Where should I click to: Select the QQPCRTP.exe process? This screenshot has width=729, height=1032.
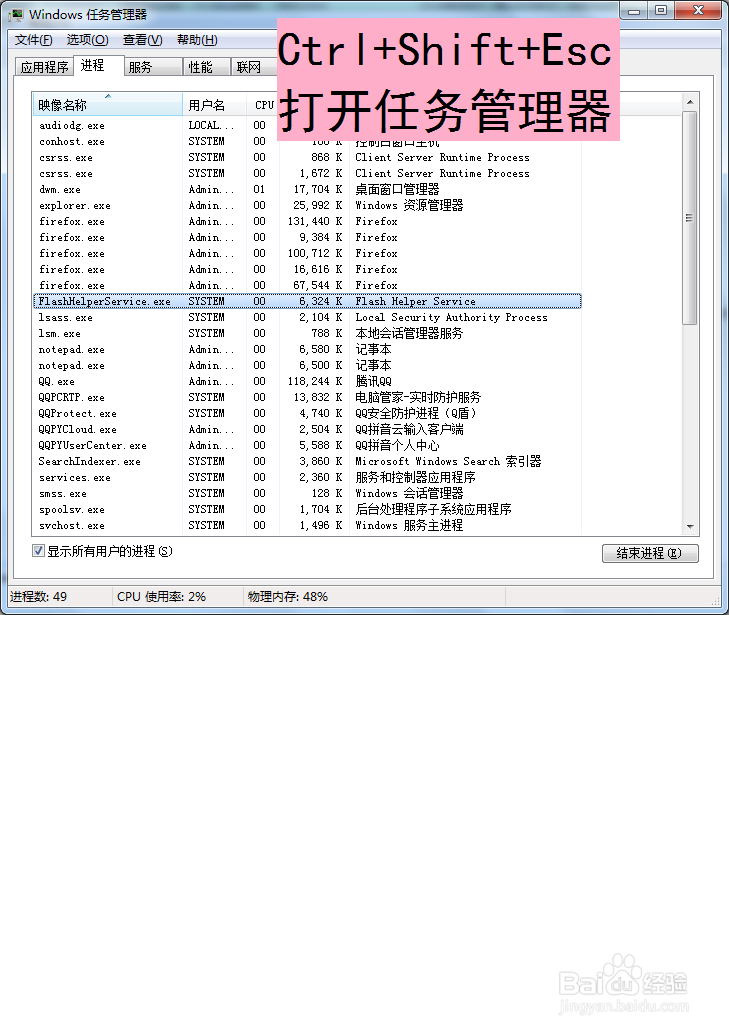click(x=307, y=398)
